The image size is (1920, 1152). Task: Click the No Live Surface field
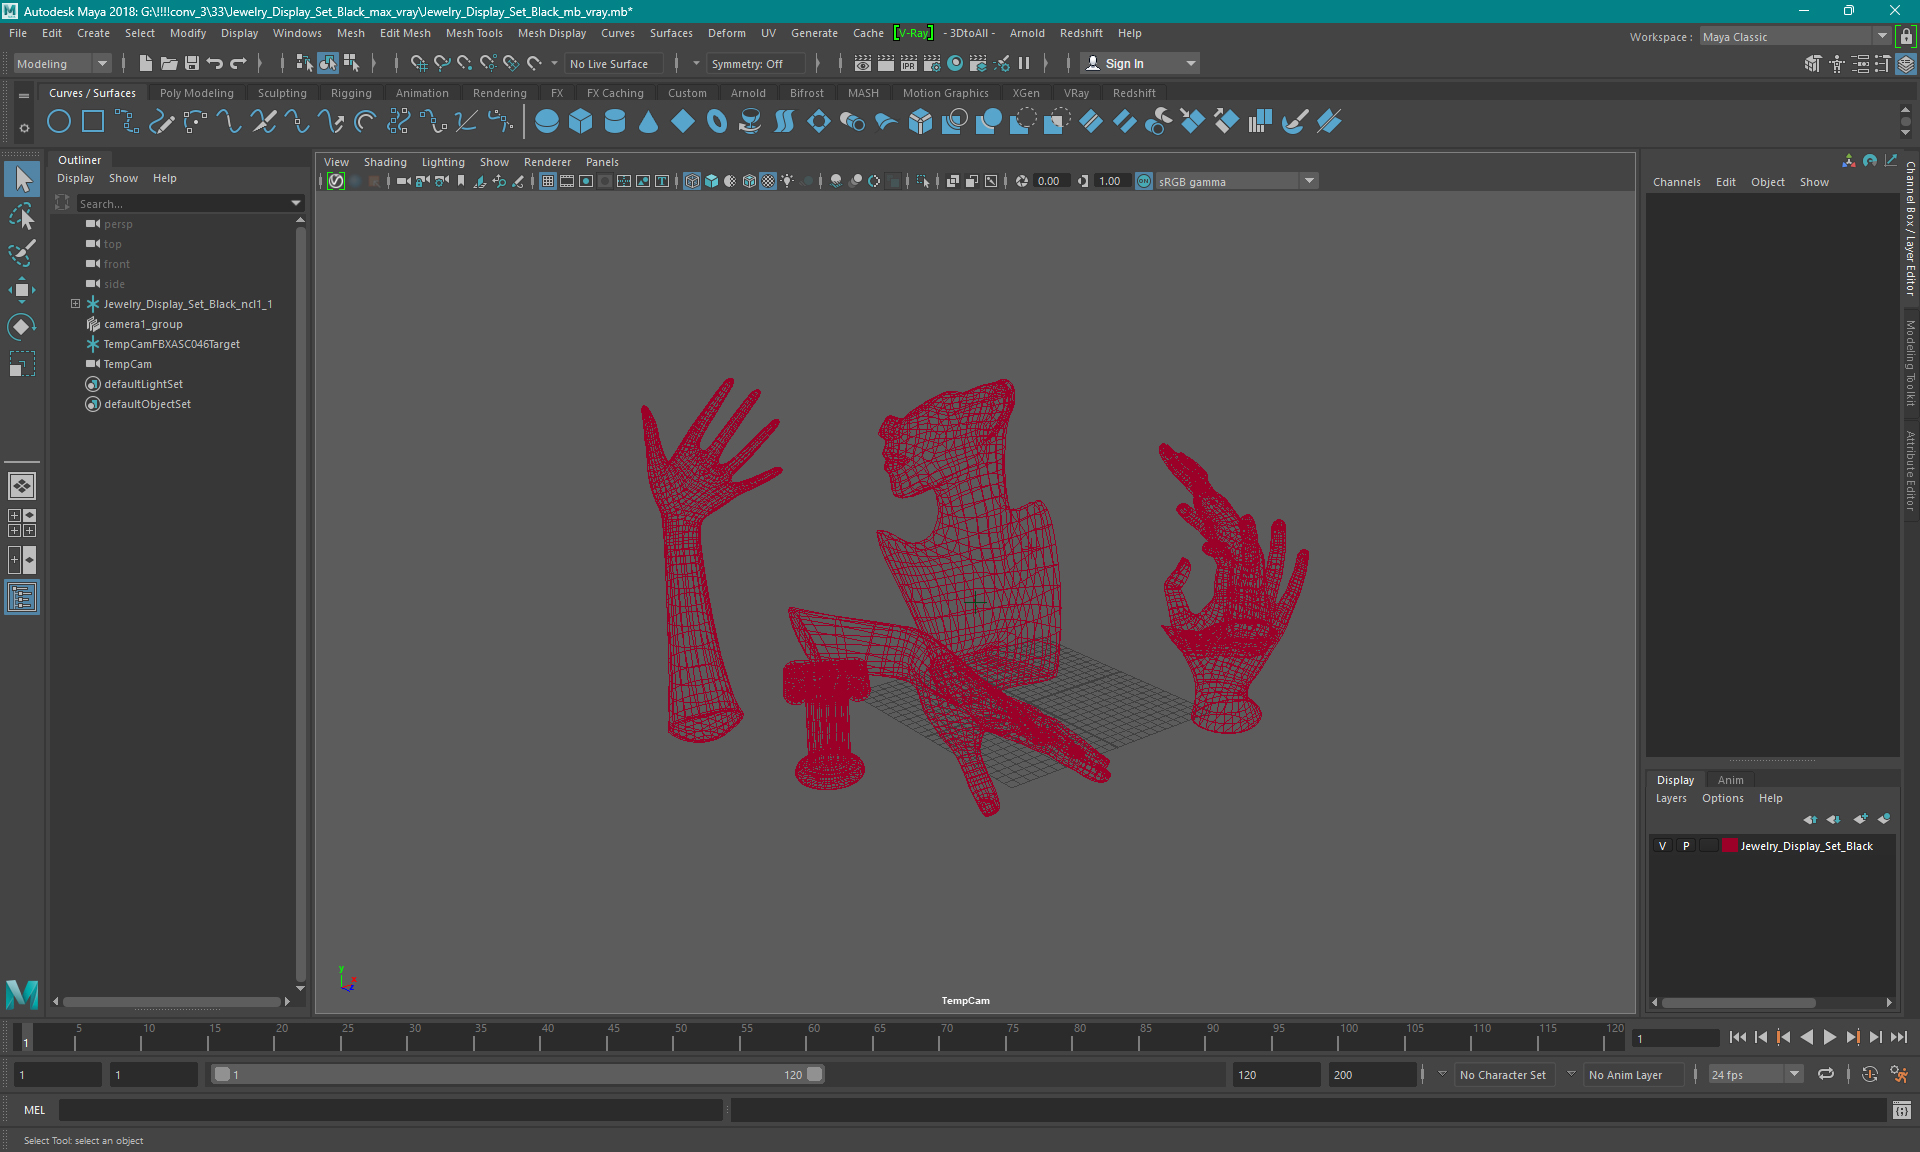tap(613, 64)
